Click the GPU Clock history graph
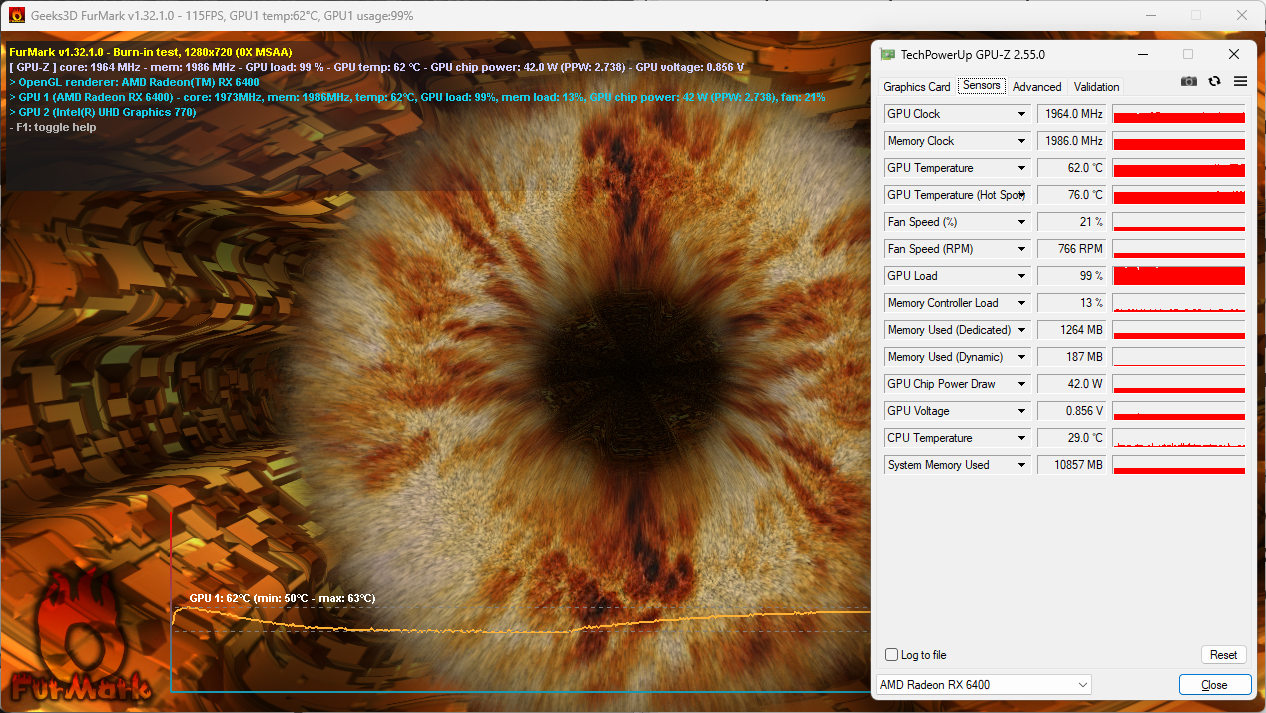This screenshot has width=1266, height=713. pyautogui.click(x=1179, y=114)
